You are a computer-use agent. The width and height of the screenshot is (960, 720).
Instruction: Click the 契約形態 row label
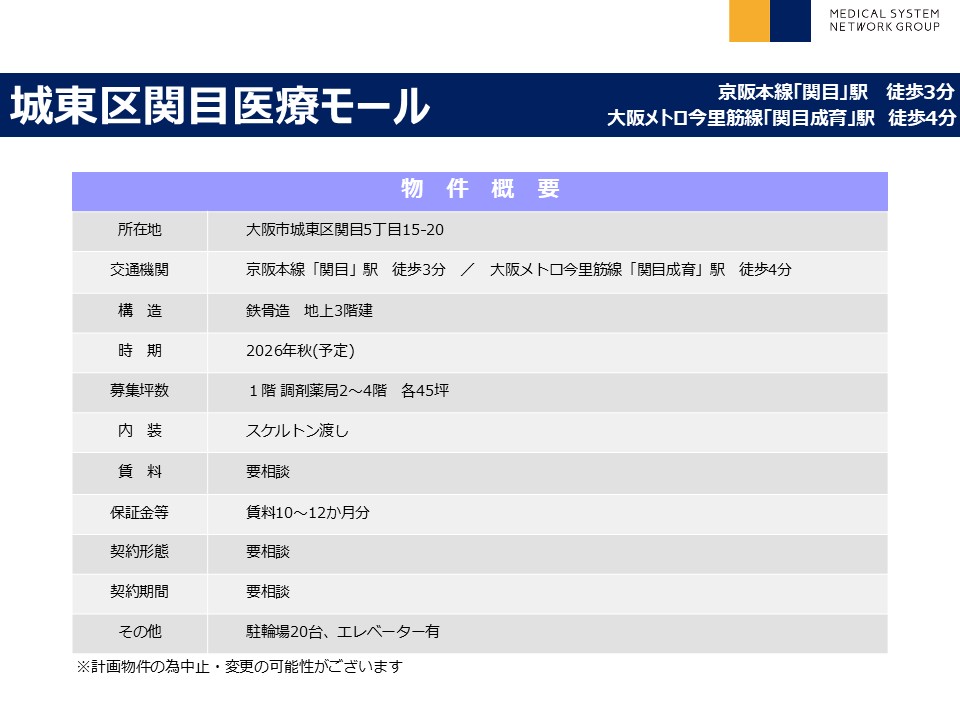point(140,552)
